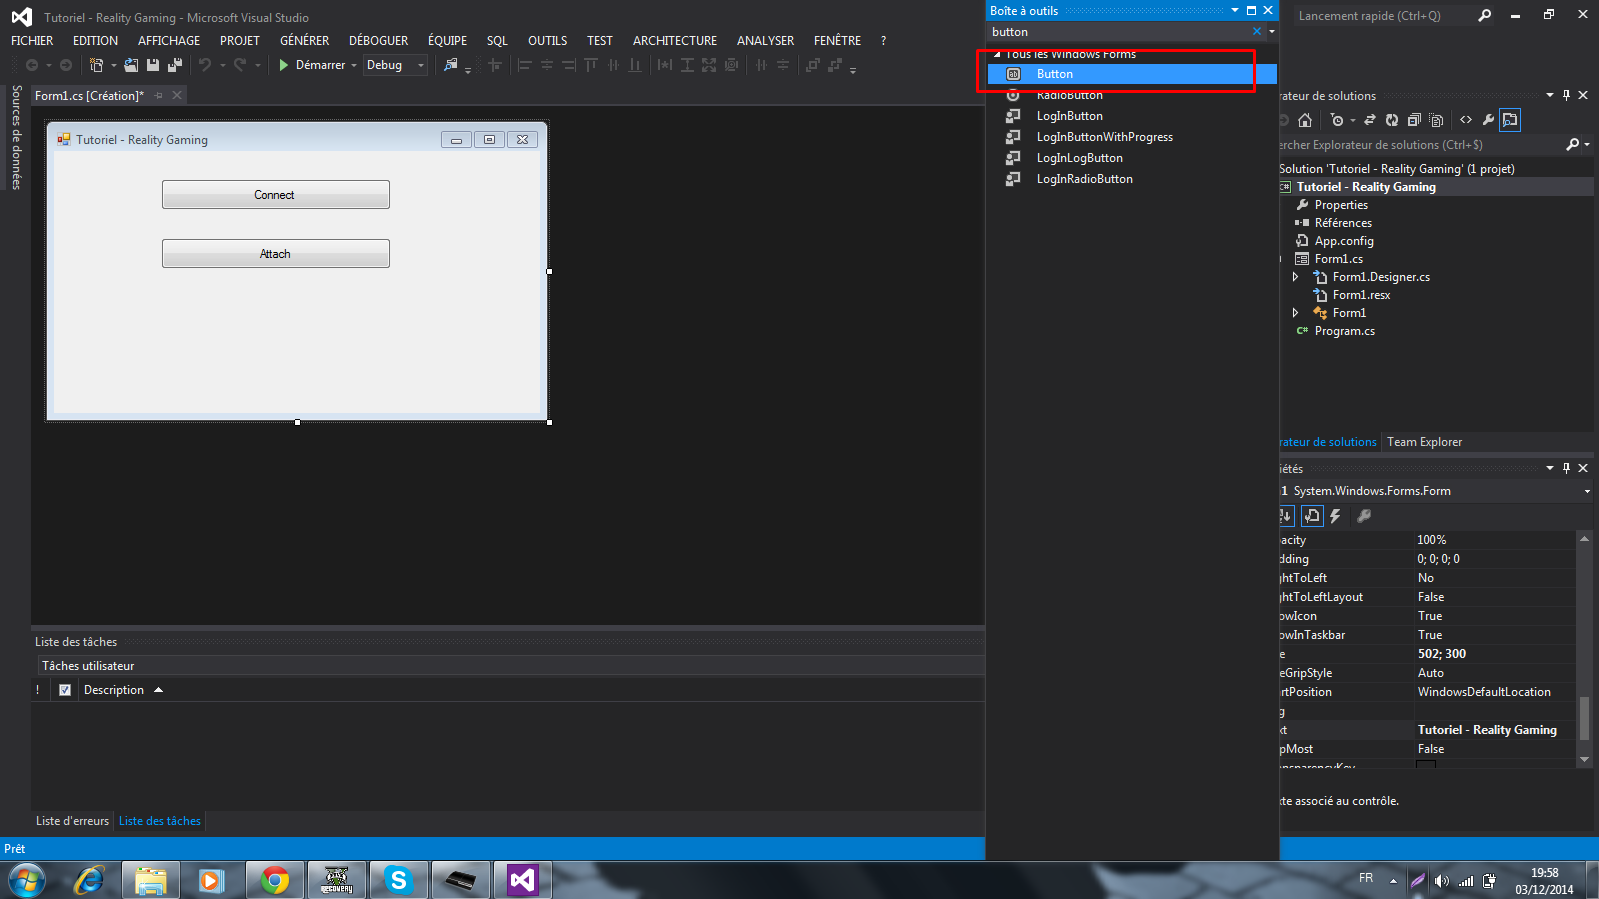Open the ARCHITECTURE menu
The height and width of the screenshot is (899, 1599).
675,41
